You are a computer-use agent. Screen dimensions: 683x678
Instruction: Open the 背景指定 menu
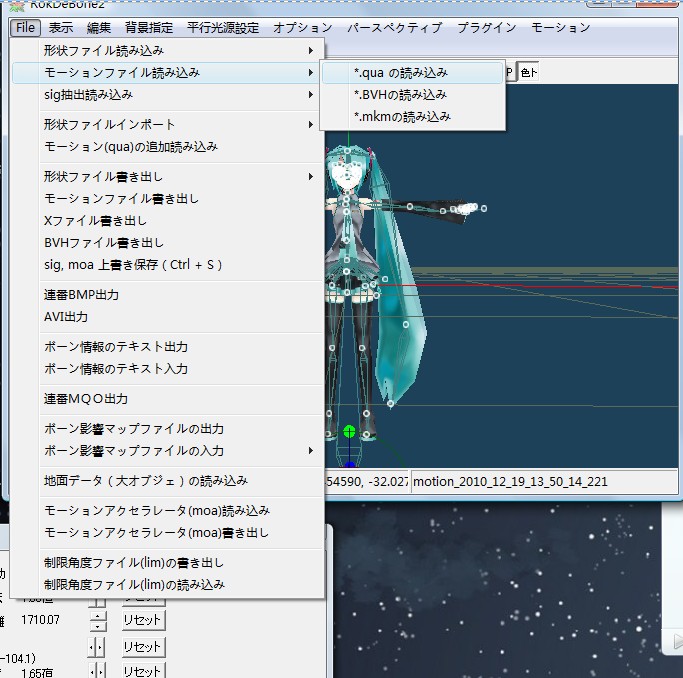[149, 28]
